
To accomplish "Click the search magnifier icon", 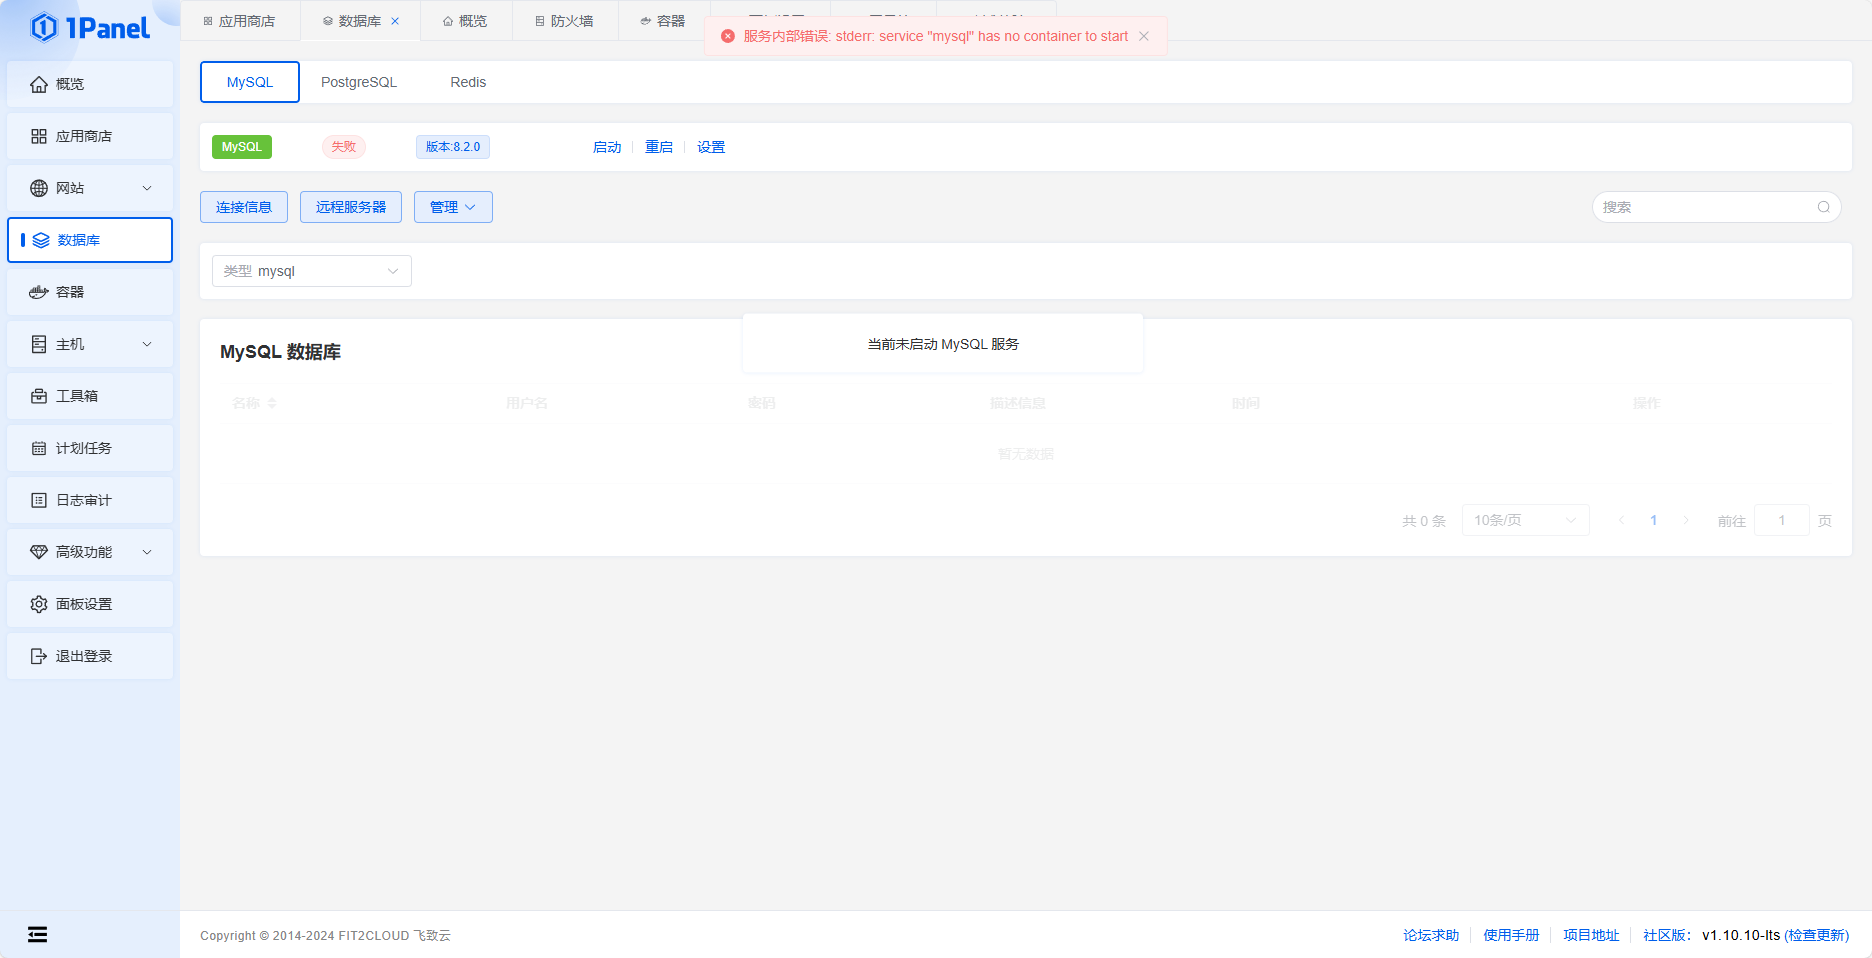I will [x=1824, y=207].
